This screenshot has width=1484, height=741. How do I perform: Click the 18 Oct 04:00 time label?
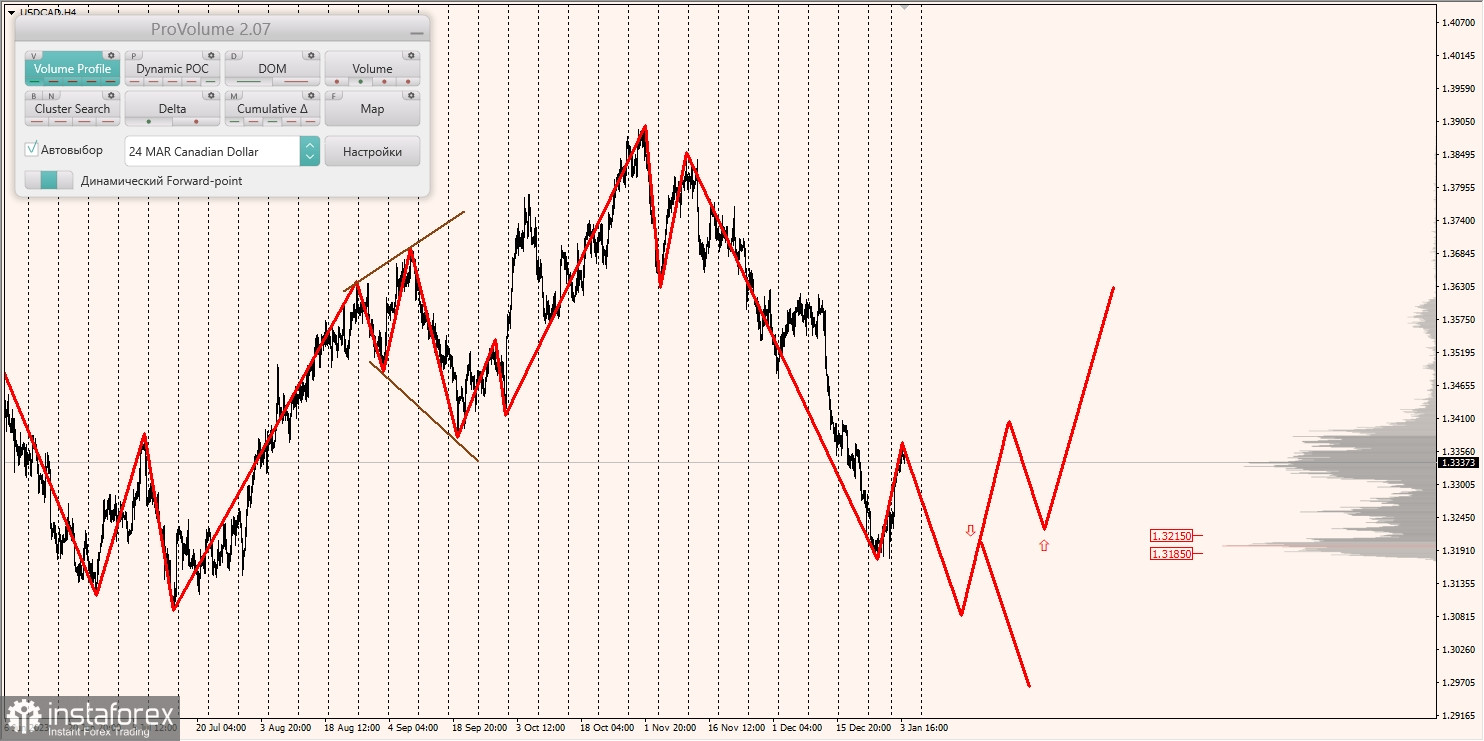coord(607,728)
